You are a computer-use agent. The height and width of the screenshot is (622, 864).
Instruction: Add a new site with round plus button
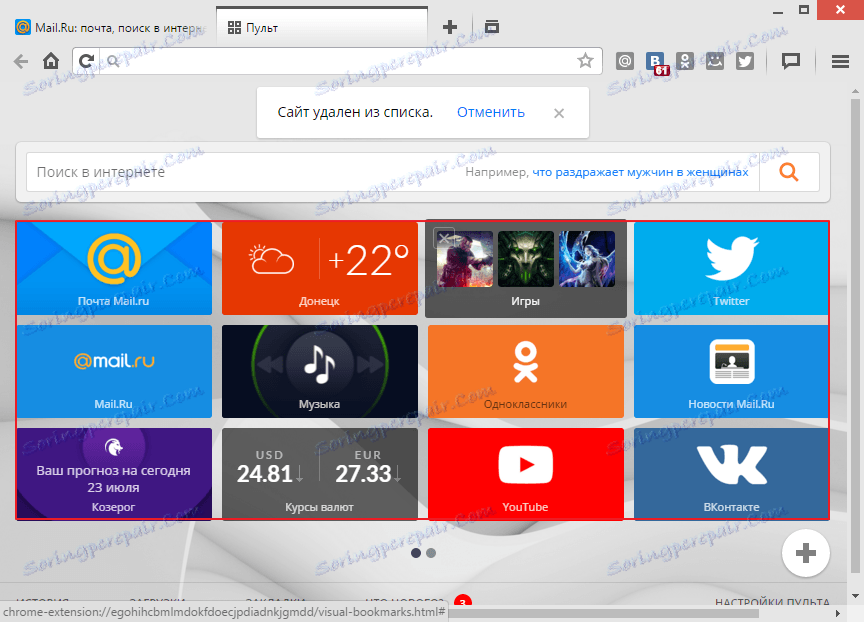806,553
